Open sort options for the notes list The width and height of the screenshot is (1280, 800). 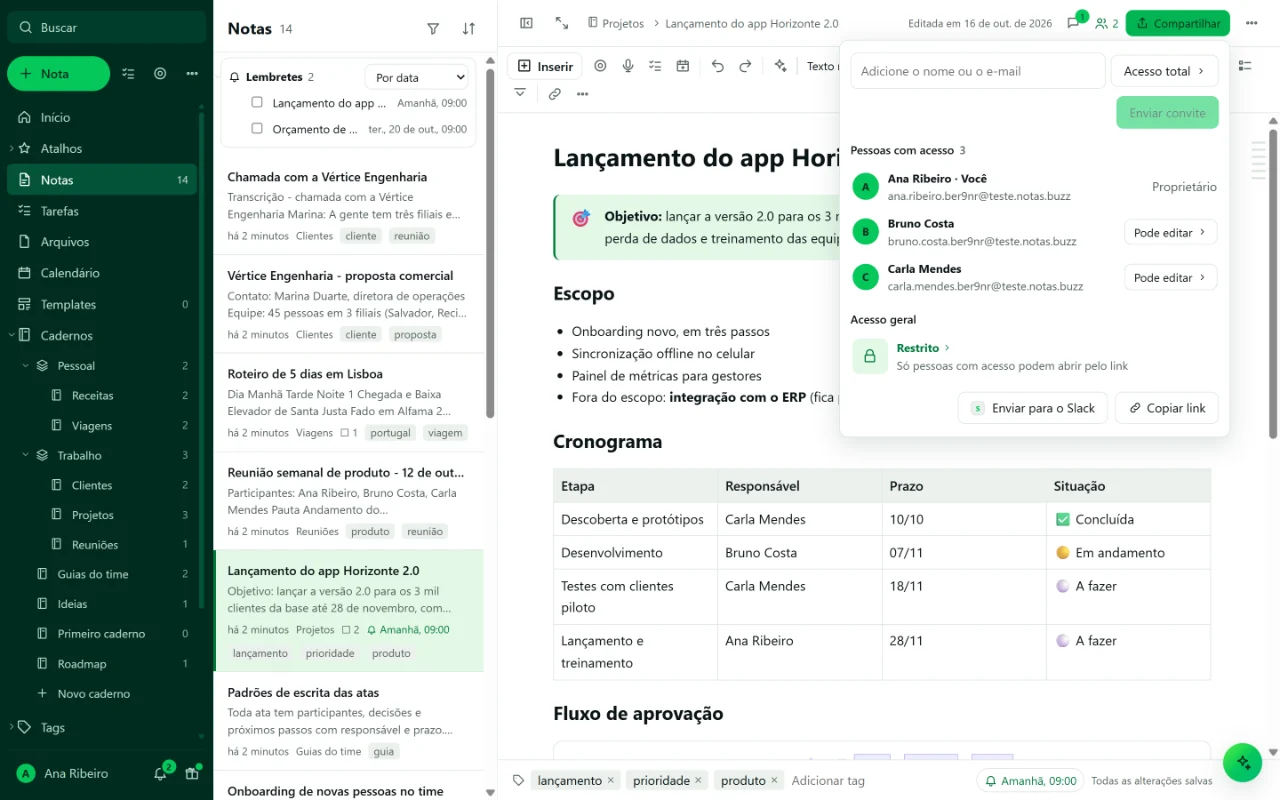click(x=469, y=29)
